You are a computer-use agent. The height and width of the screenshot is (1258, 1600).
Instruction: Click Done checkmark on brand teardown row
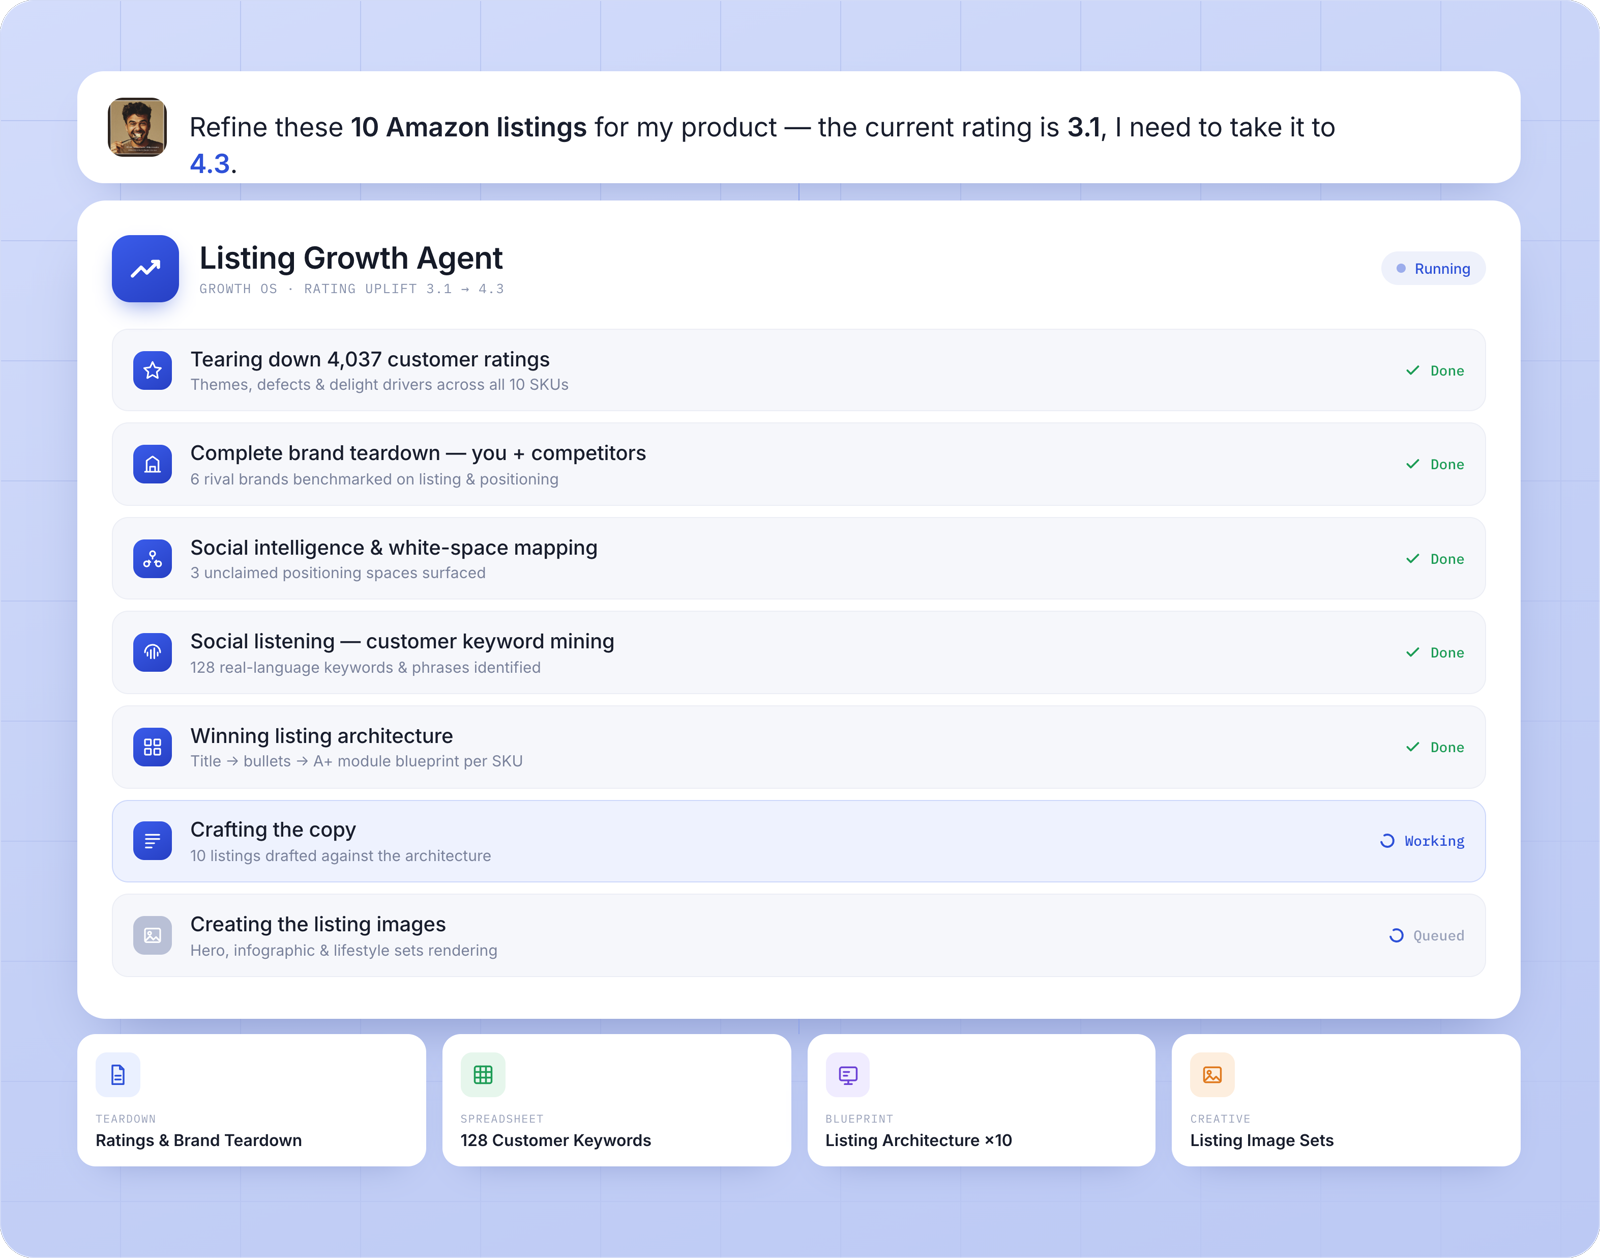(x=1412, y=464)
